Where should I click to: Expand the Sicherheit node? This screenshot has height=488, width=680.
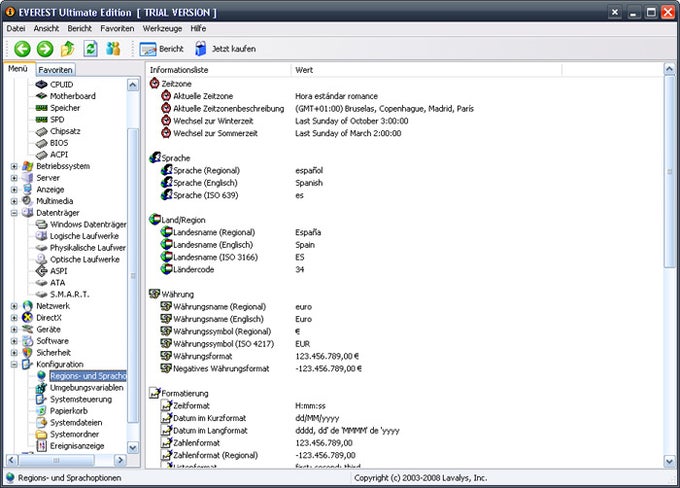[14, 353]
